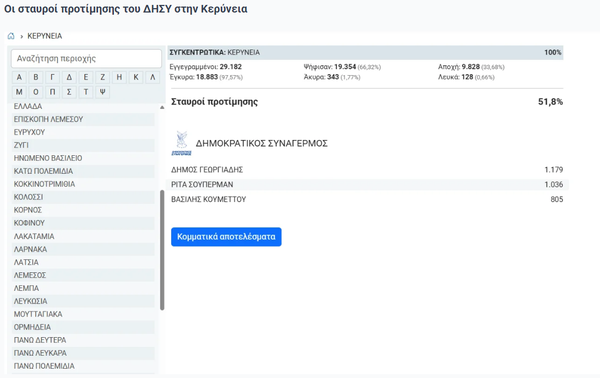The height and width of the screenshot is (378, 600).
Task: Click the Σταυροί προτίμησης heading
Action: pos(214,102)
